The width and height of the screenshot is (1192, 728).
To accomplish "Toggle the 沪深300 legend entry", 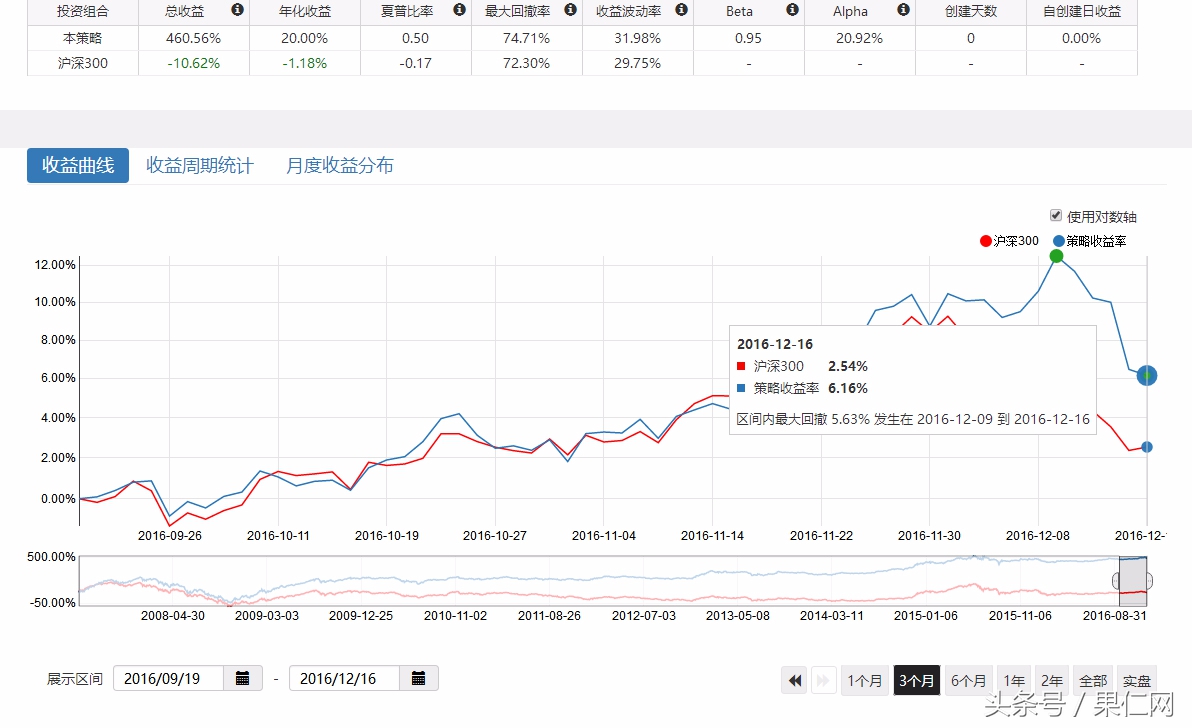I will pyautogui.click(x=1008, y=241).
